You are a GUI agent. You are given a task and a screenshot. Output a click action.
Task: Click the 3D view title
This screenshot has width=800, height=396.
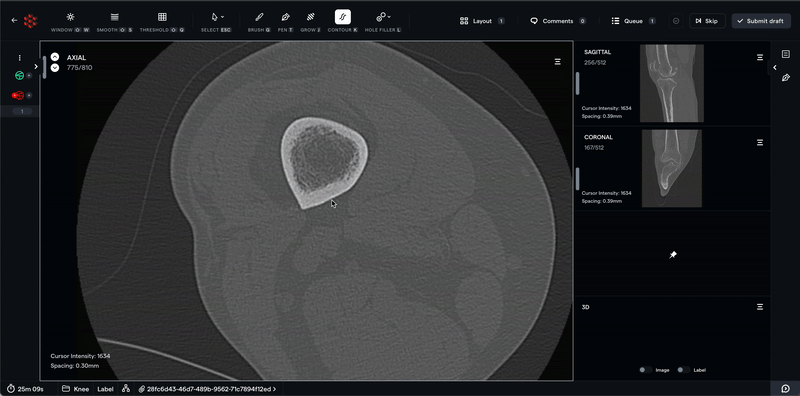(x=586, y=307)
